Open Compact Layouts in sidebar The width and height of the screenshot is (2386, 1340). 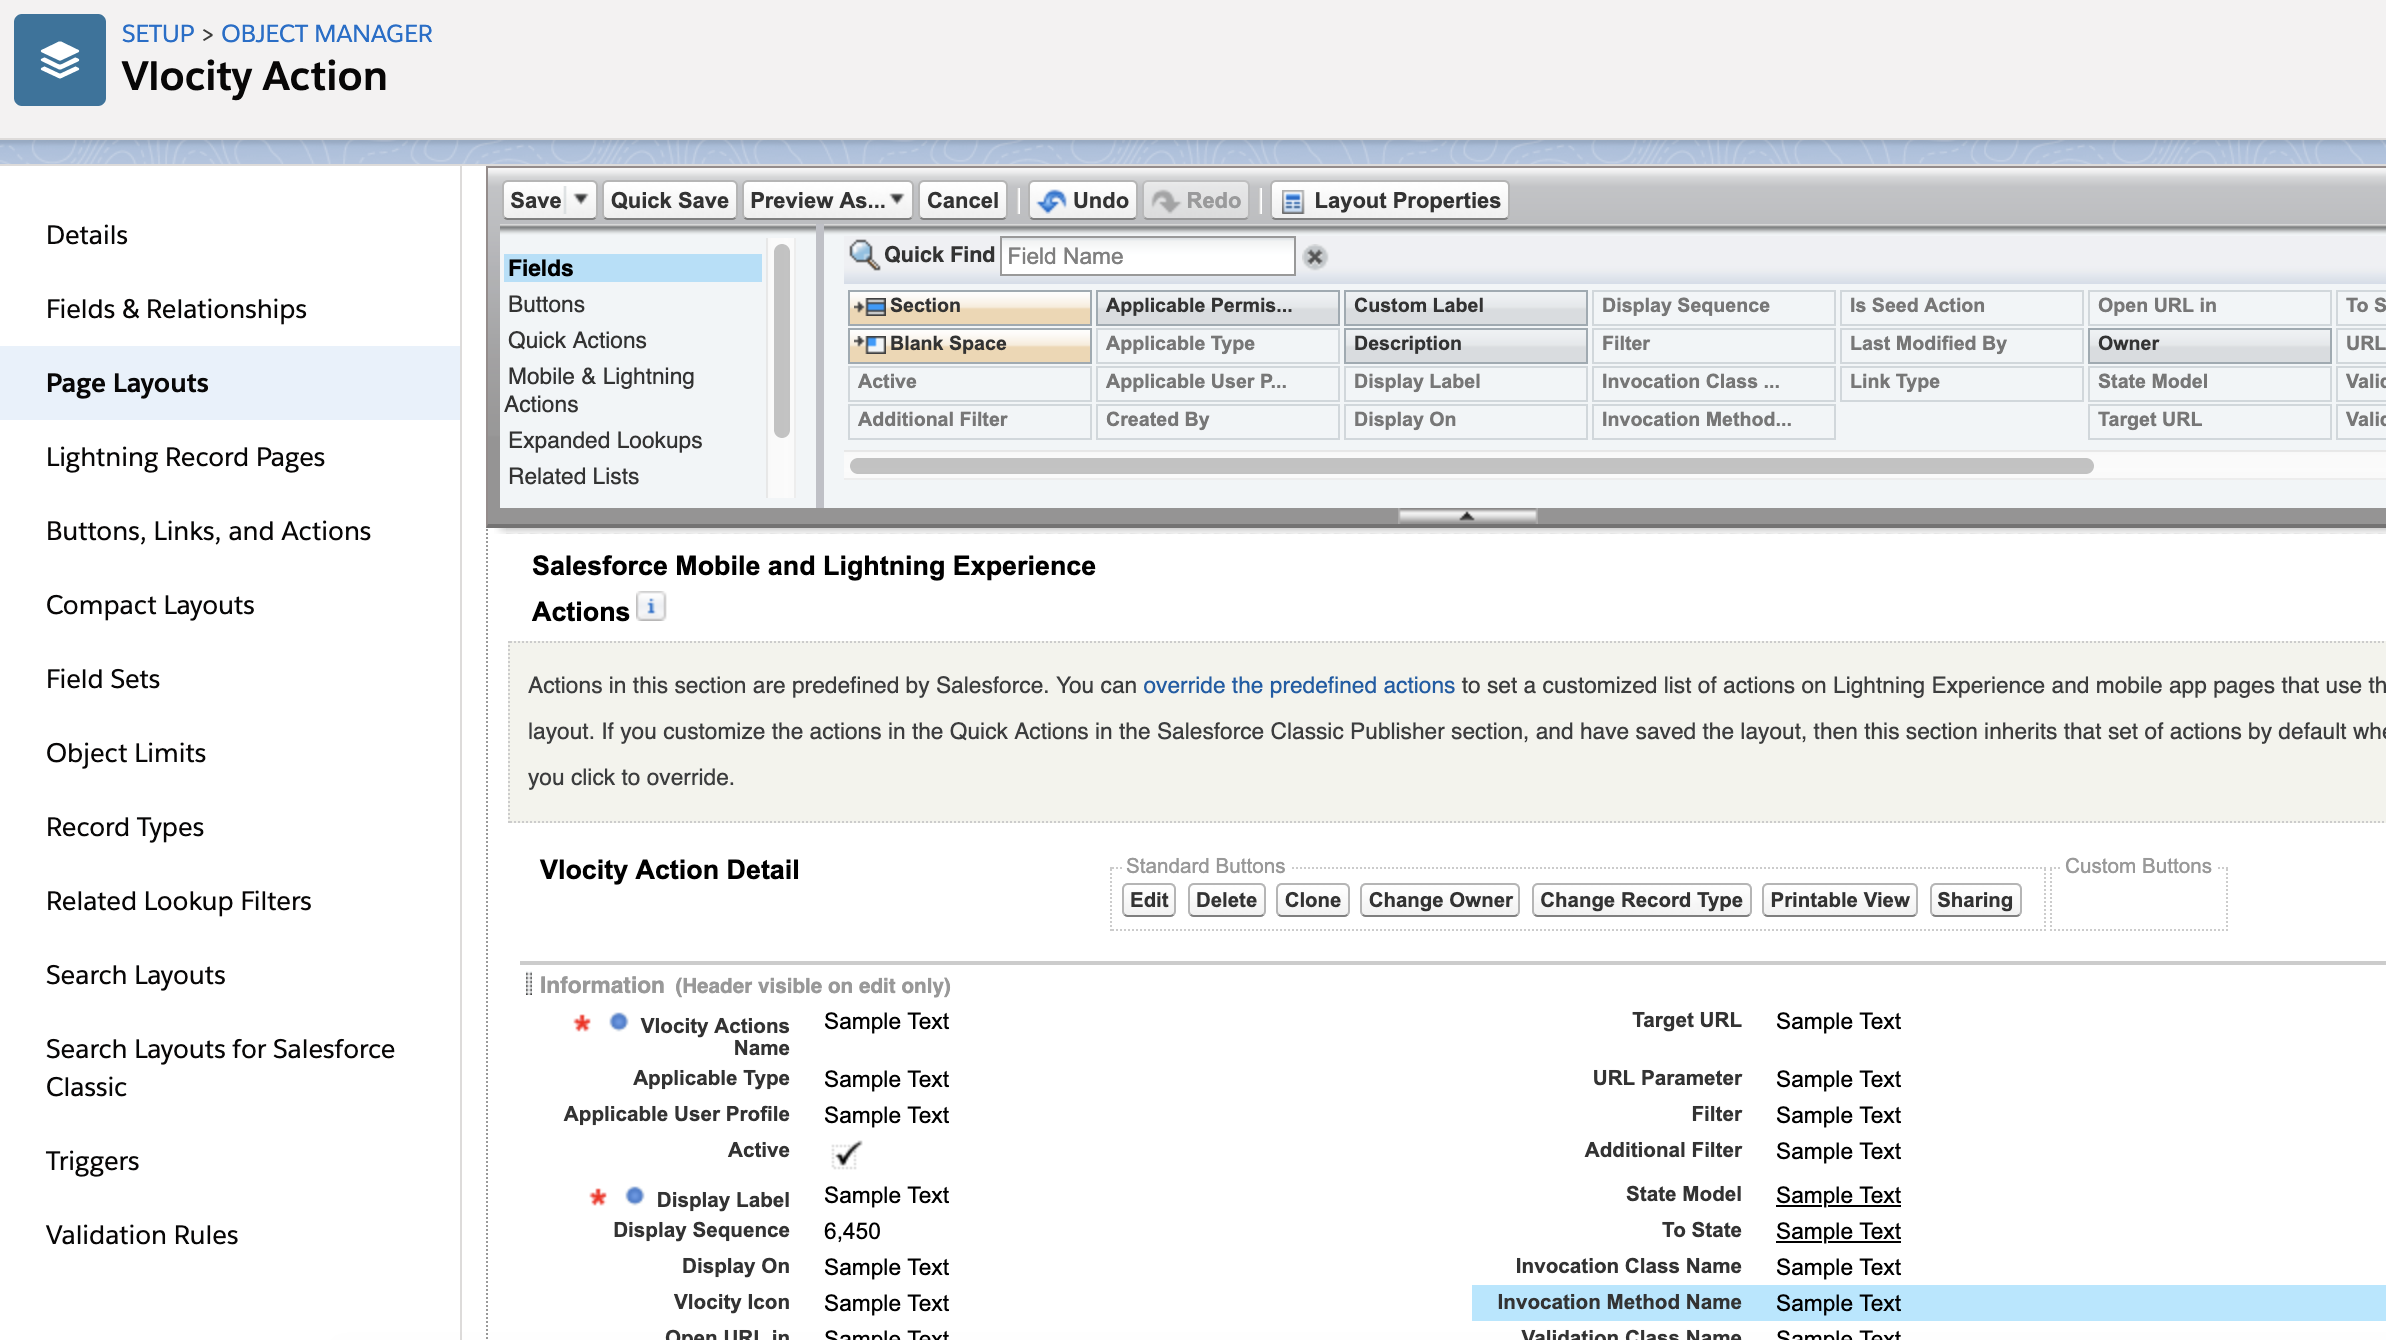point(150,605)
